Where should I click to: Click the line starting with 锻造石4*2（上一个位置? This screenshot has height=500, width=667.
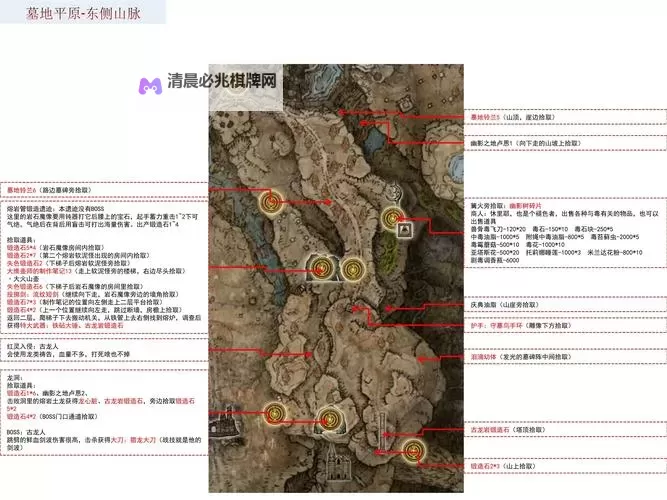94,310
